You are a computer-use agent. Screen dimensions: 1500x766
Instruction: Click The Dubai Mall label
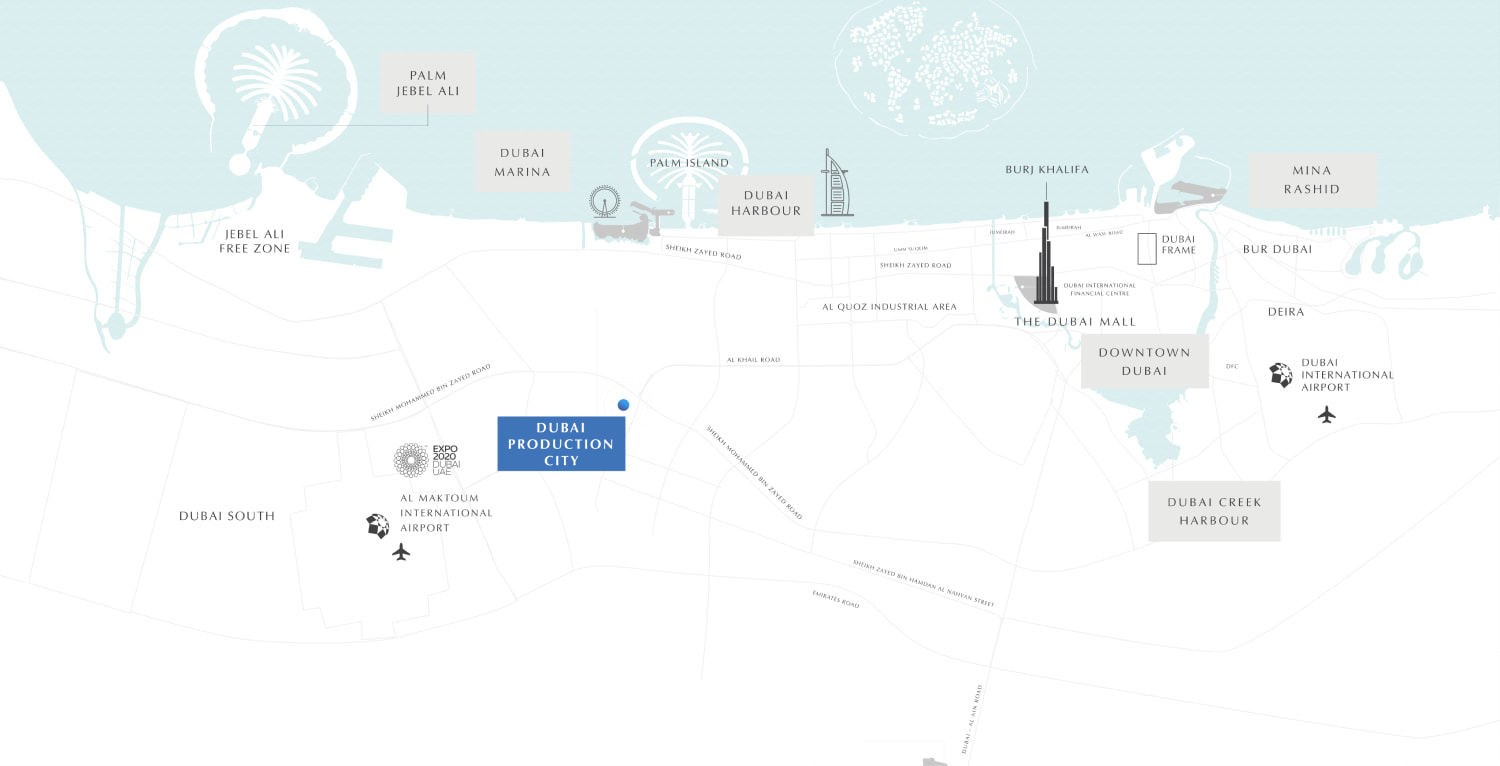tap(1075, 322)
